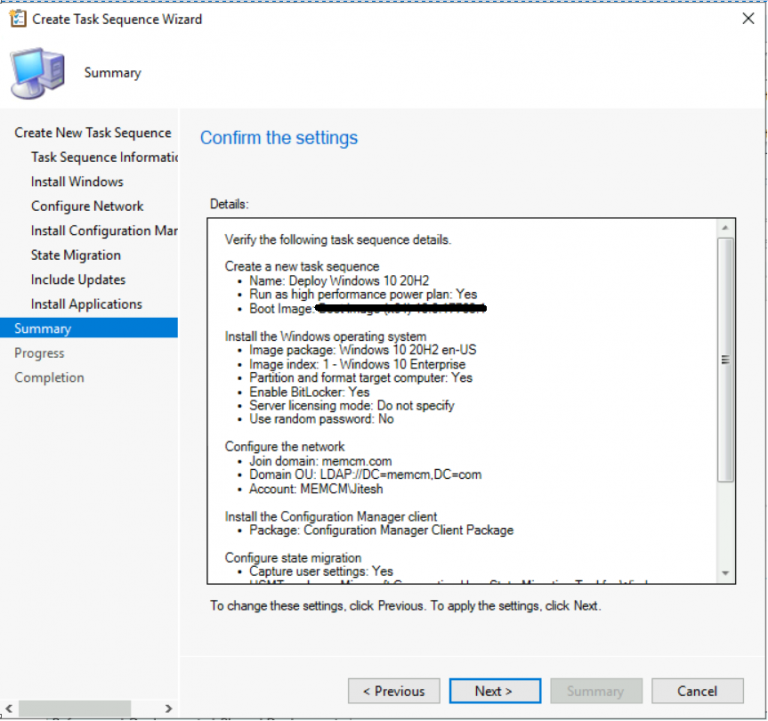Select Configure Network in sidebar
Screen dimensions: 768x721
(87, 206)
